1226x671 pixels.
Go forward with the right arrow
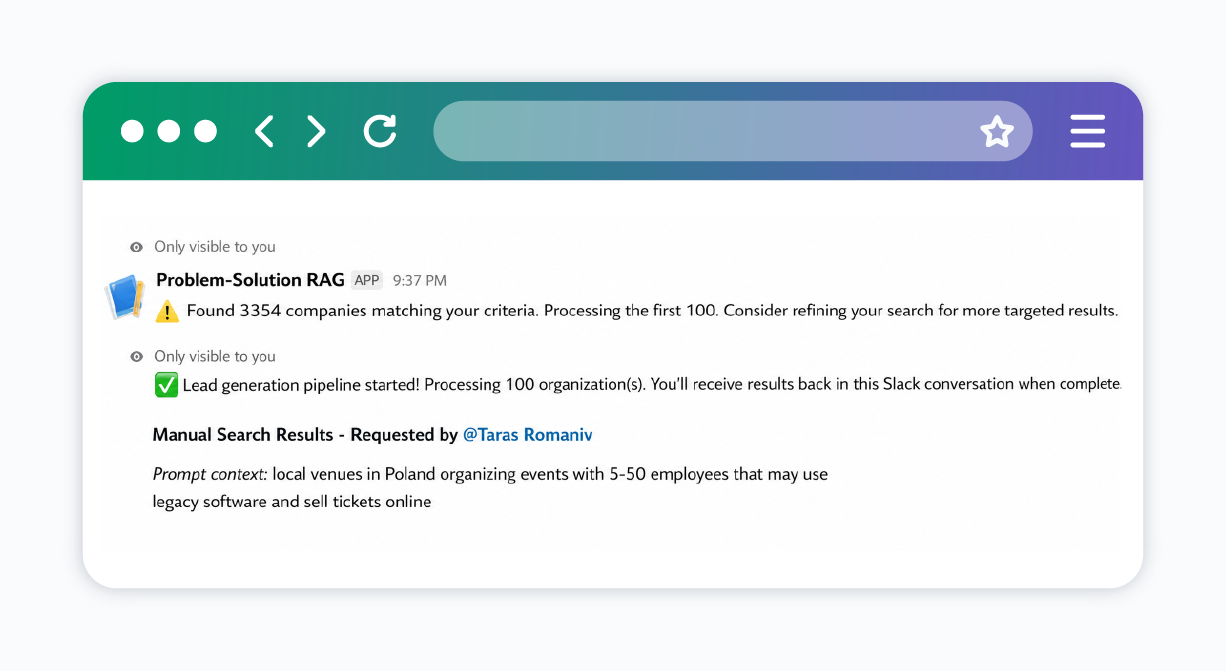pyautogui.click(x=316, y=131)
